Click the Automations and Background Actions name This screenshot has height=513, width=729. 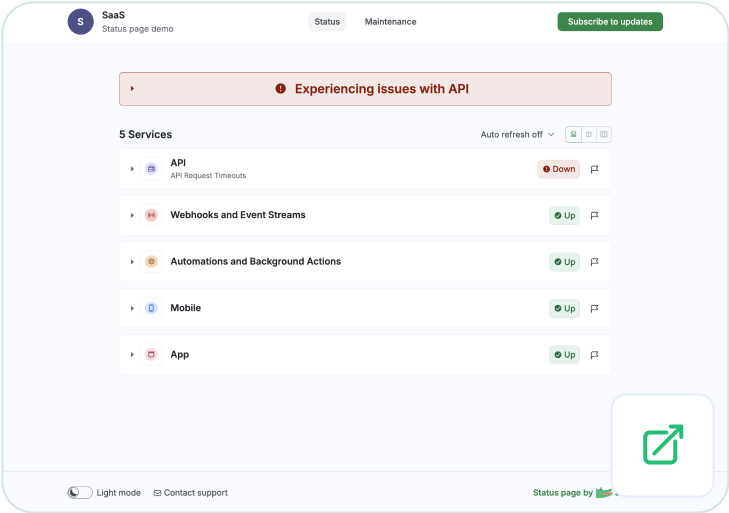tap(256, 261)
